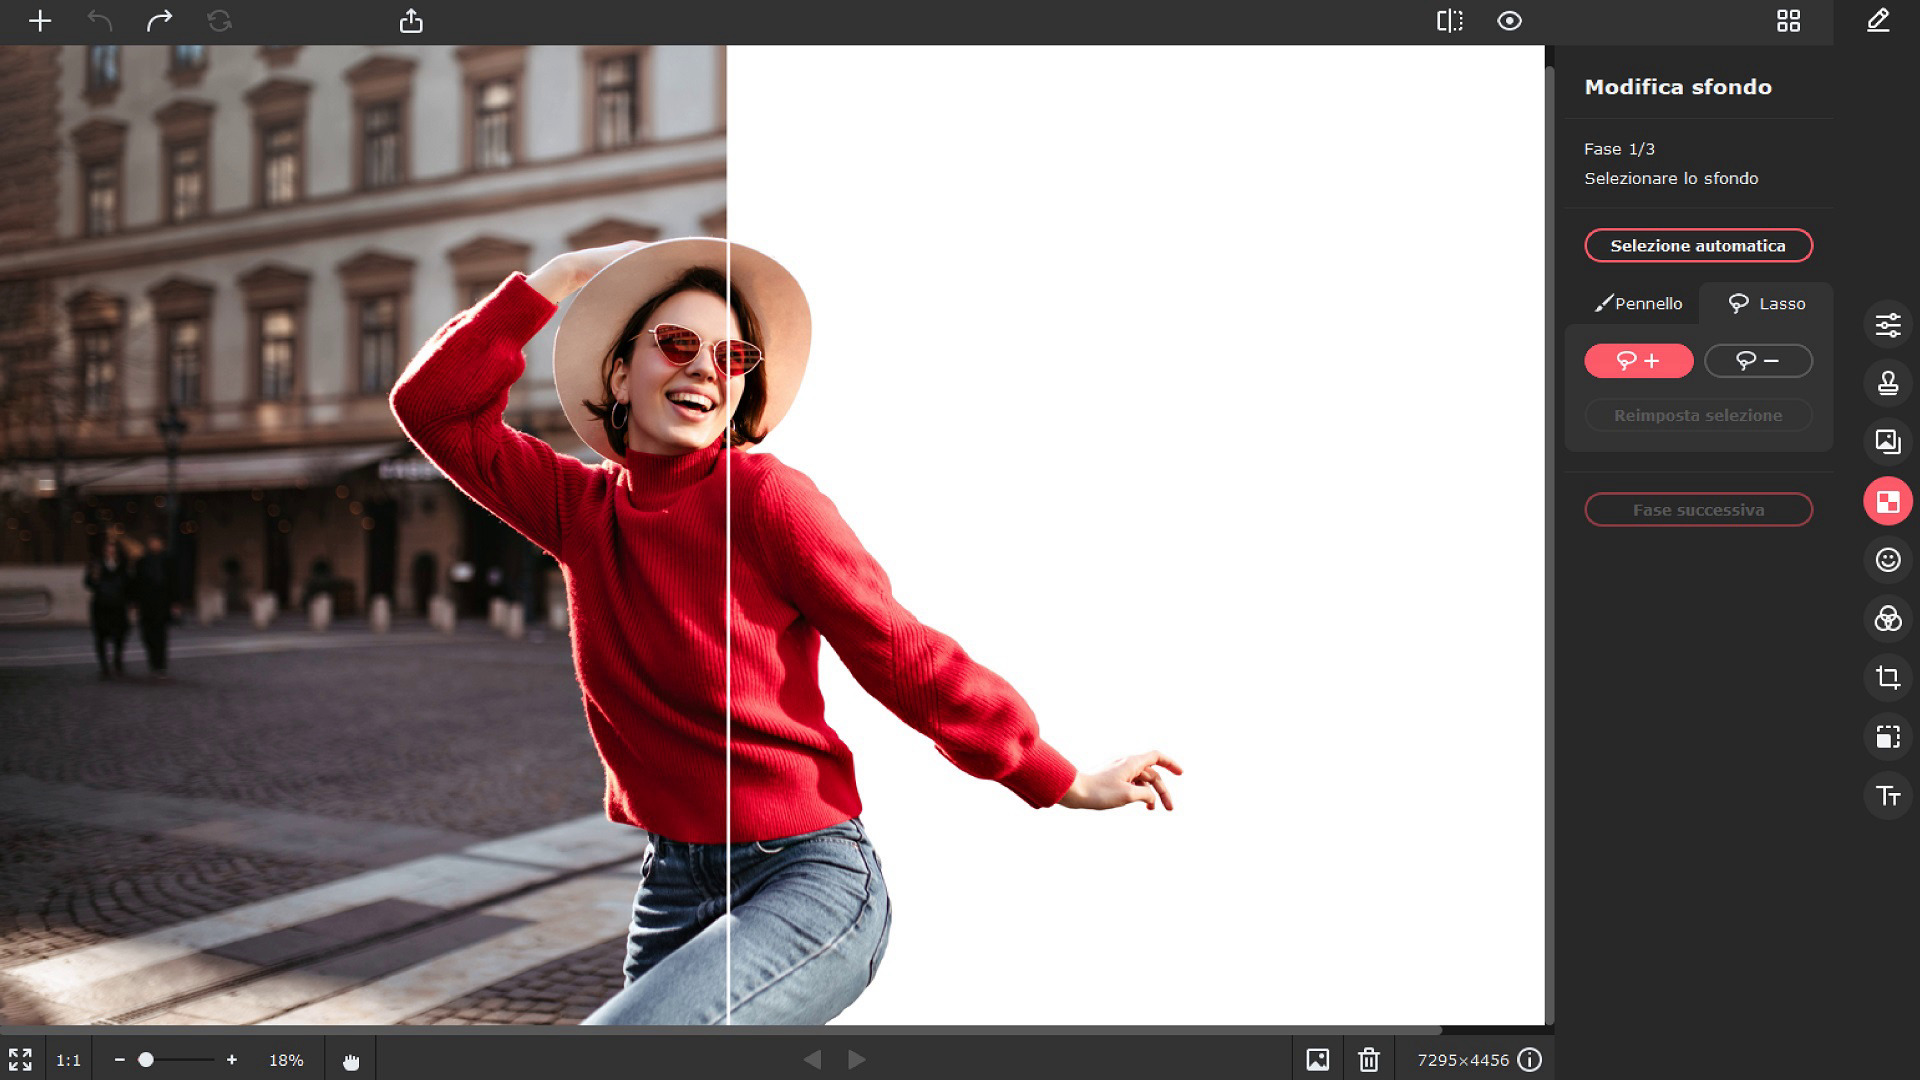1920x1080 pixels.
Task: Click the redo arrow
Action: pos(159,21)
